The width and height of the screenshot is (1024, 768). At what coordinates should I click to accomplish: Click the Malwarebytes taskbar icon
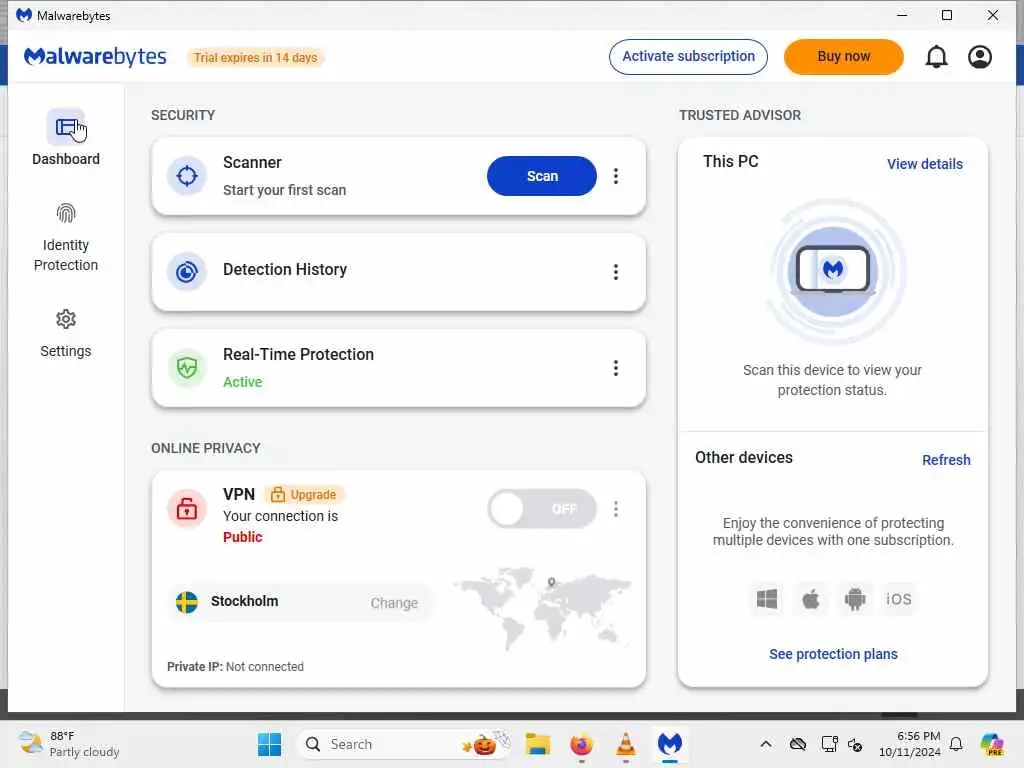tap(669, 744)
